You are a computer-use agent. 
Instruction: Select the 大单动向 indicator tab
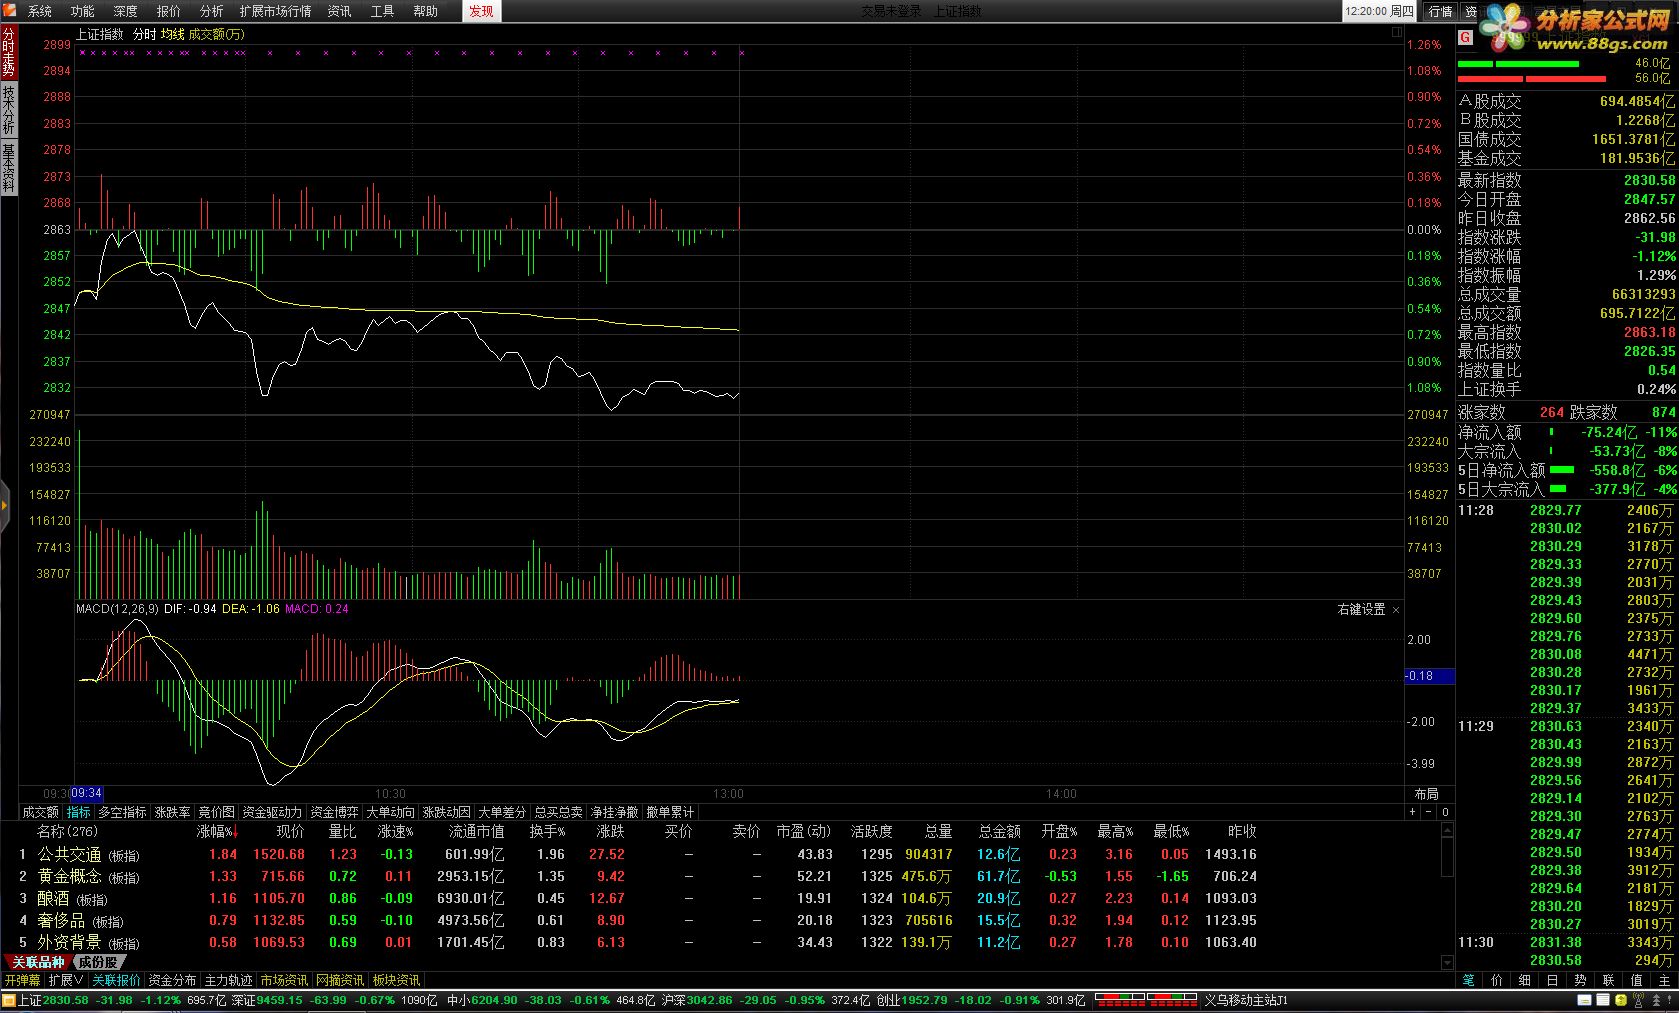click(390, 812)
